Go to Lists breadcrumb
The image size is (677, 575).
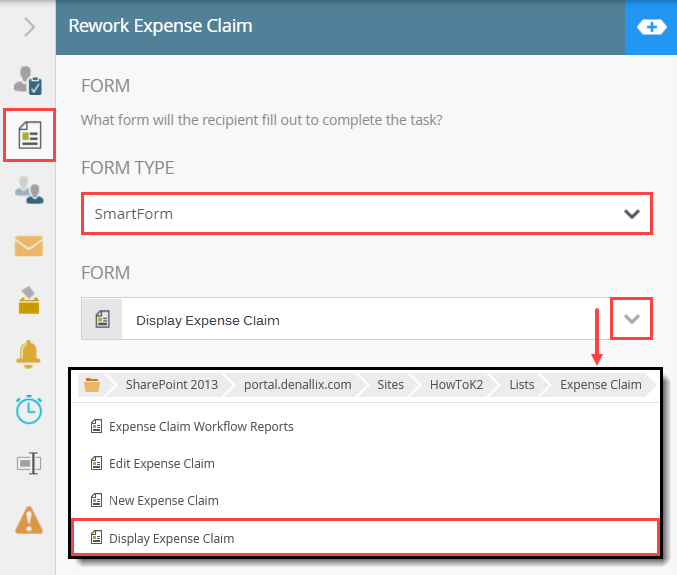tap(522, 384)
